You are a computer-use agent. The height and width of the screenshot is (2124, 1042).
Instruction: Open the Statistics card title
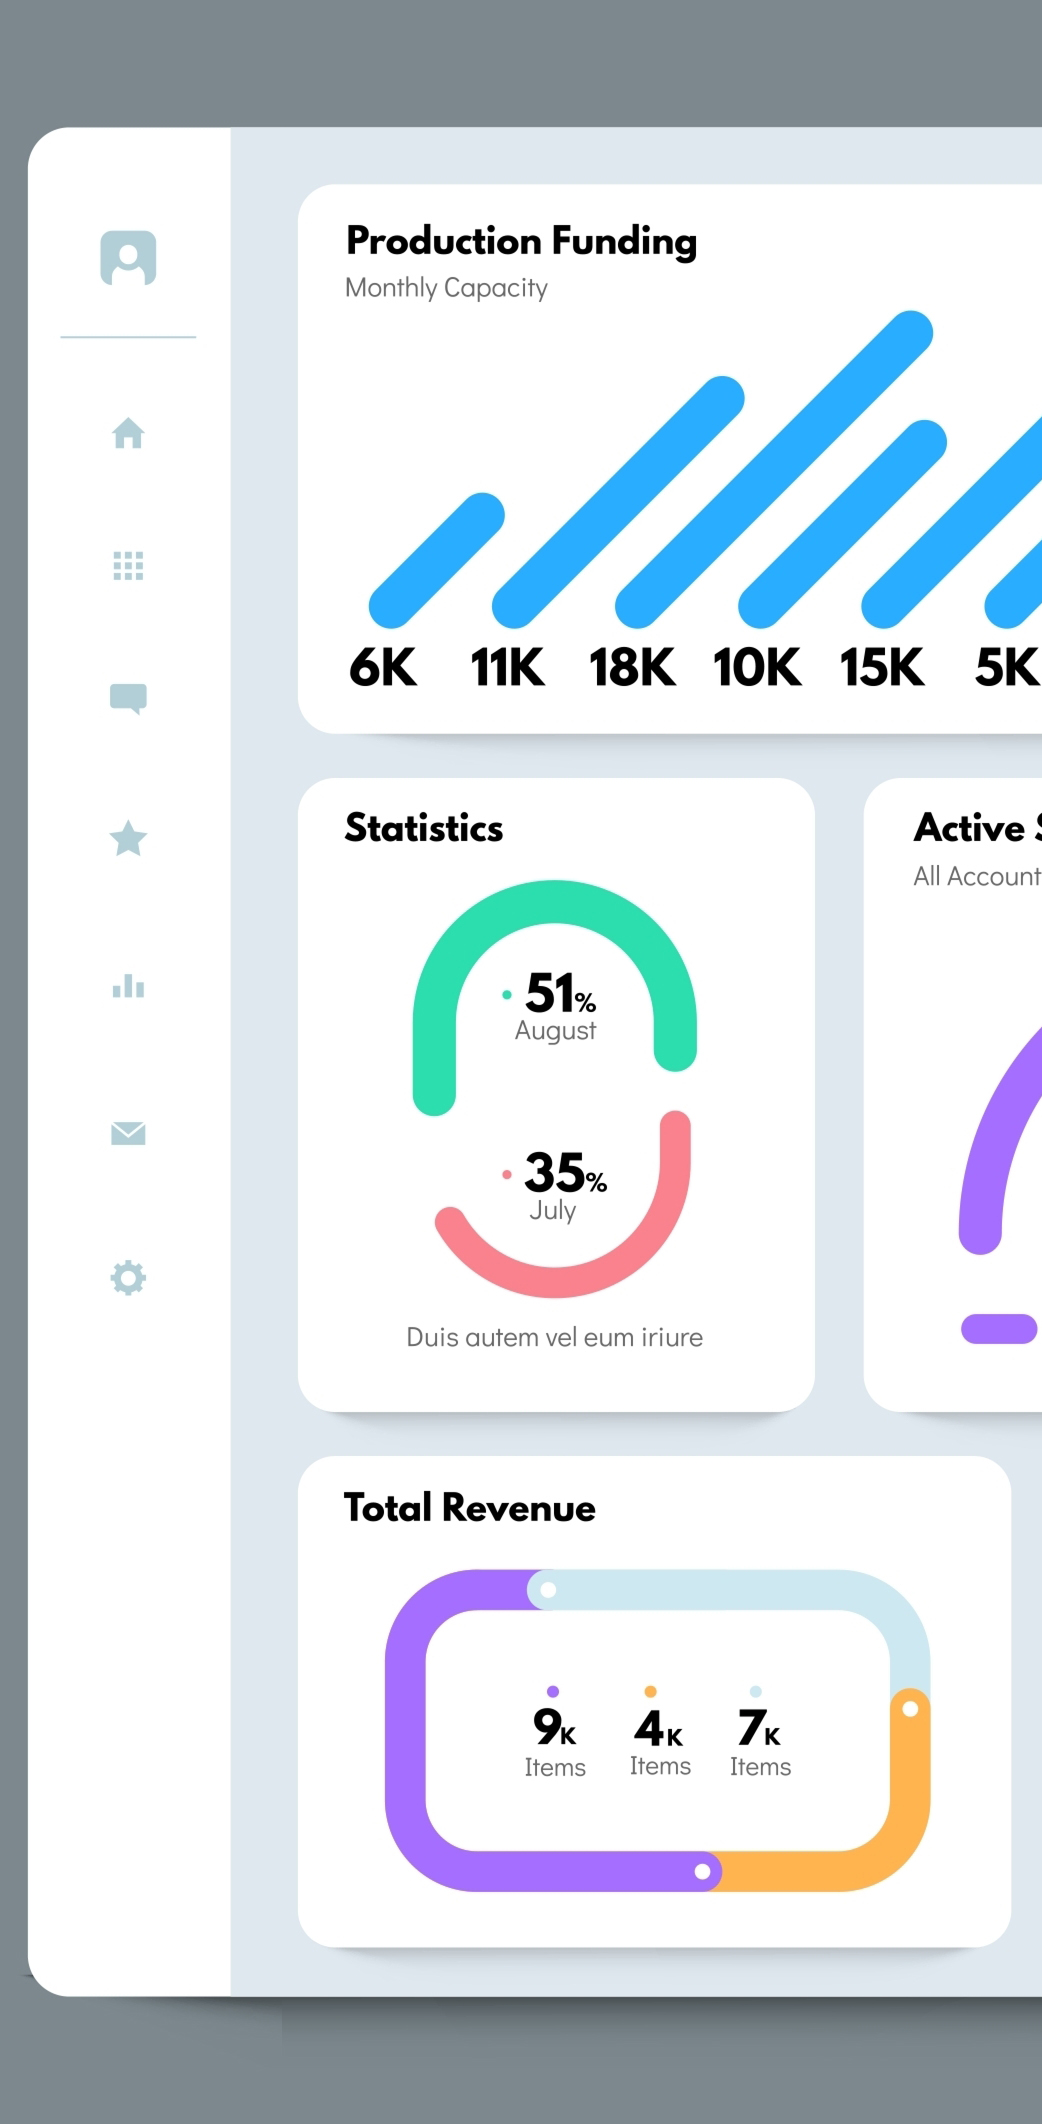[x=424, y=828]
